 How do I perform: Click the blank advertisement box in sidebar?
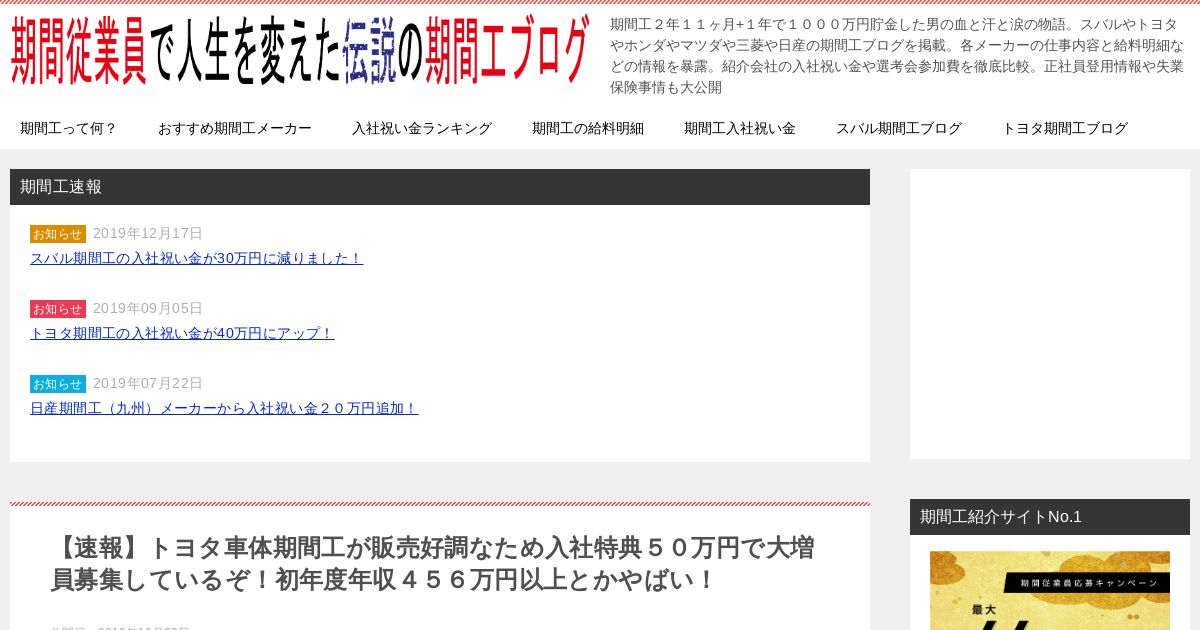[x=1050, y=314]
